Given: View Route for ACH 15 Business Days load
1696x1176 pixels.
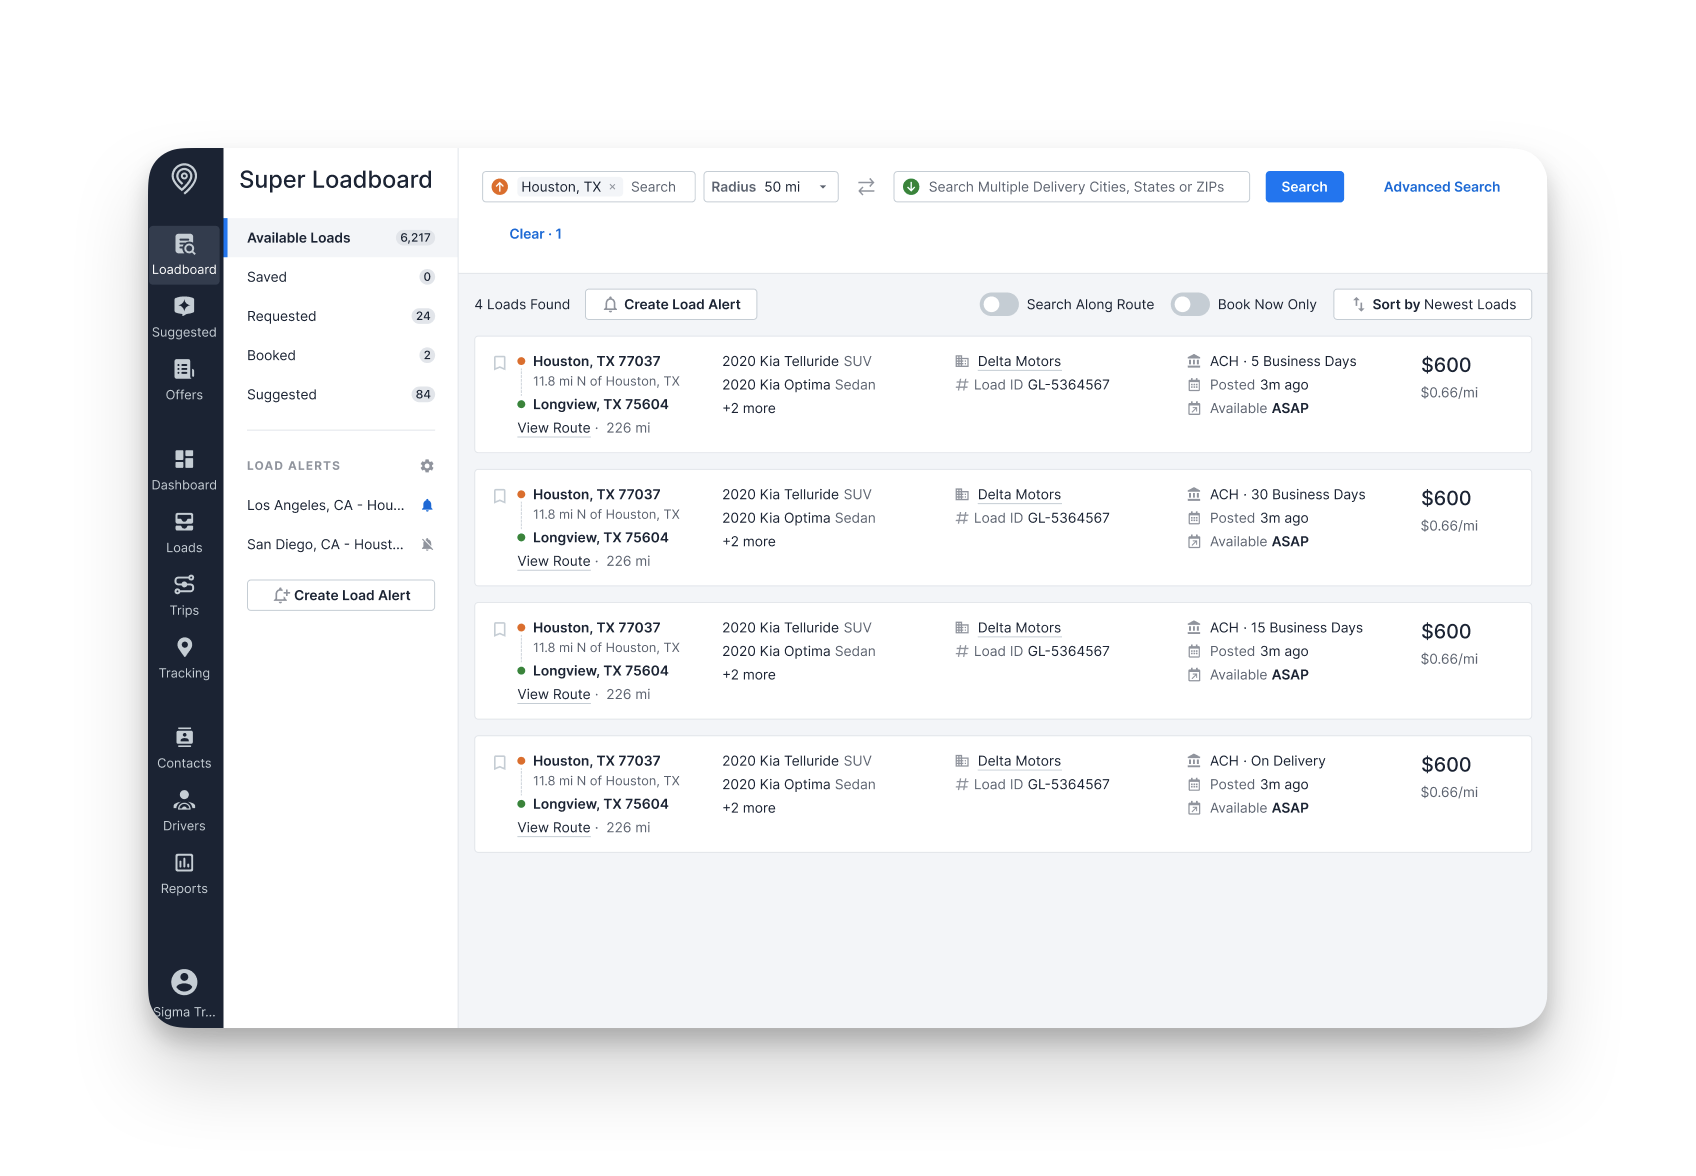Looking at the screenshot, I should tap(554, 694).
